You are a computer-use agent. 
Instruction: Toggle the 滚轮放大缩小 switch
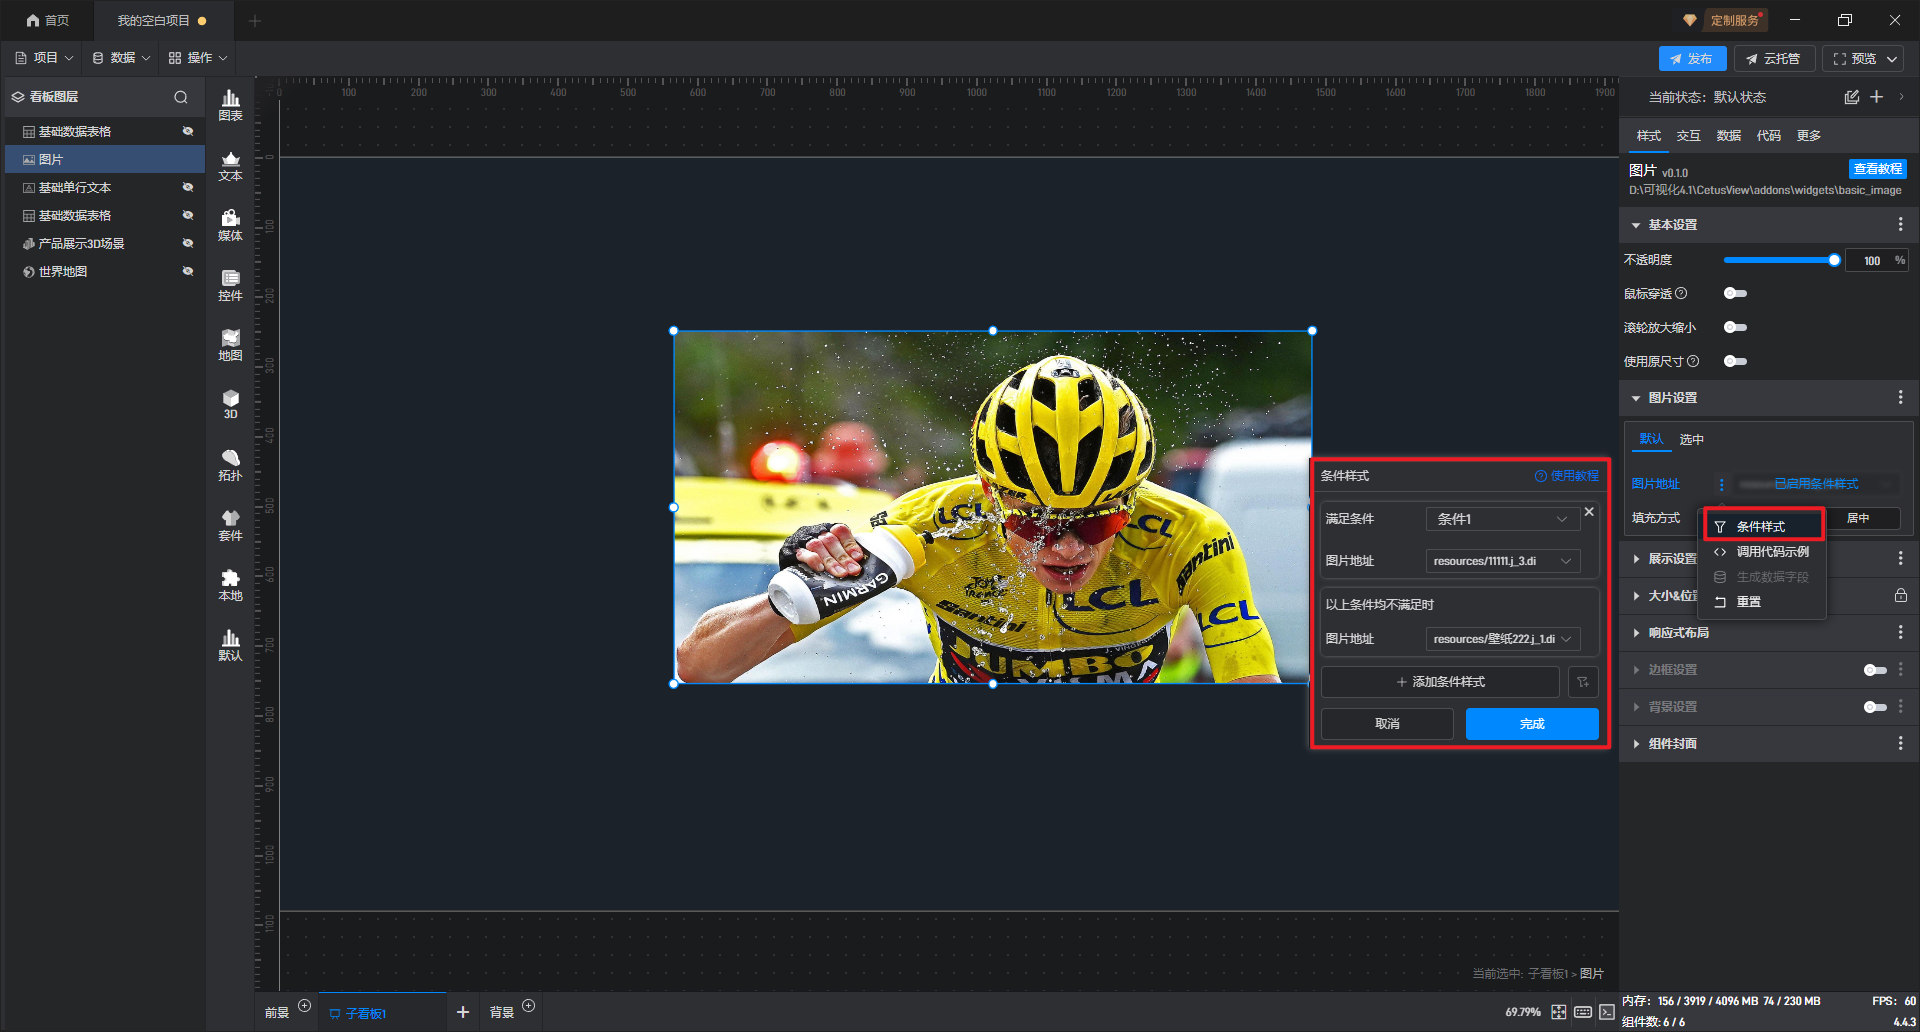1735,327
